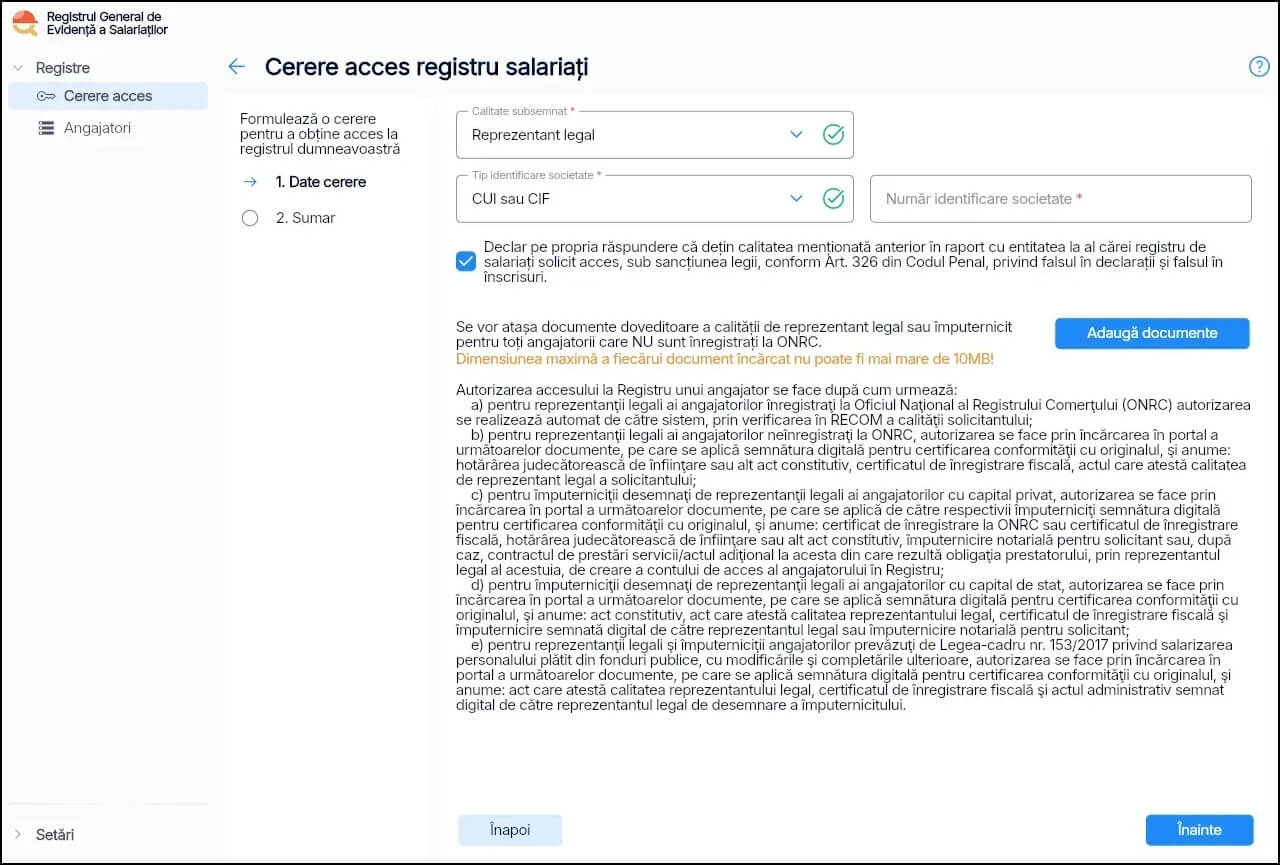Click the Număr identificare societate input field

[1061, 199]
